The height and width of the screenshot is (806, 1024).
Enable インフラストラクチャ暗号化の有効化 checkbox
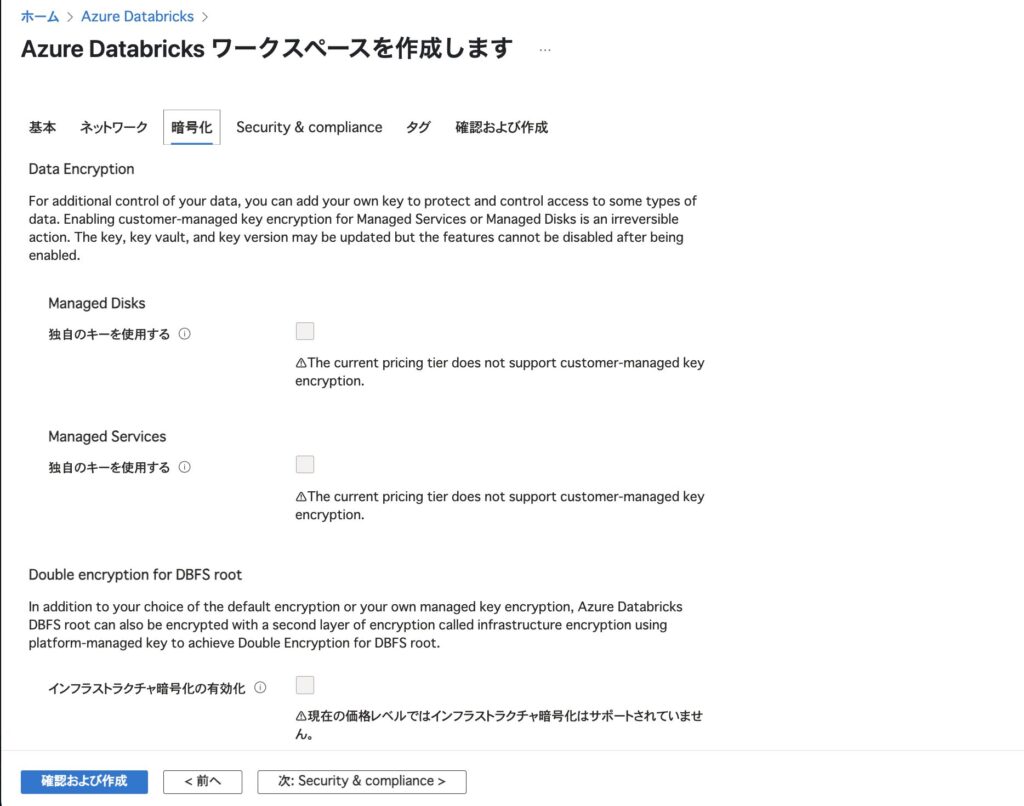click(x=305, y=685)
